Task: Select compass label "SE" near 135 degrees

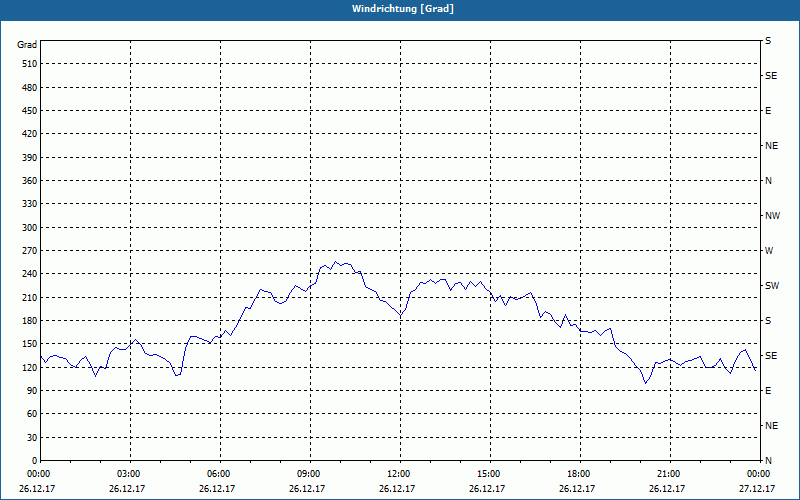Action: pyautogui.click(x=771, y=356)
